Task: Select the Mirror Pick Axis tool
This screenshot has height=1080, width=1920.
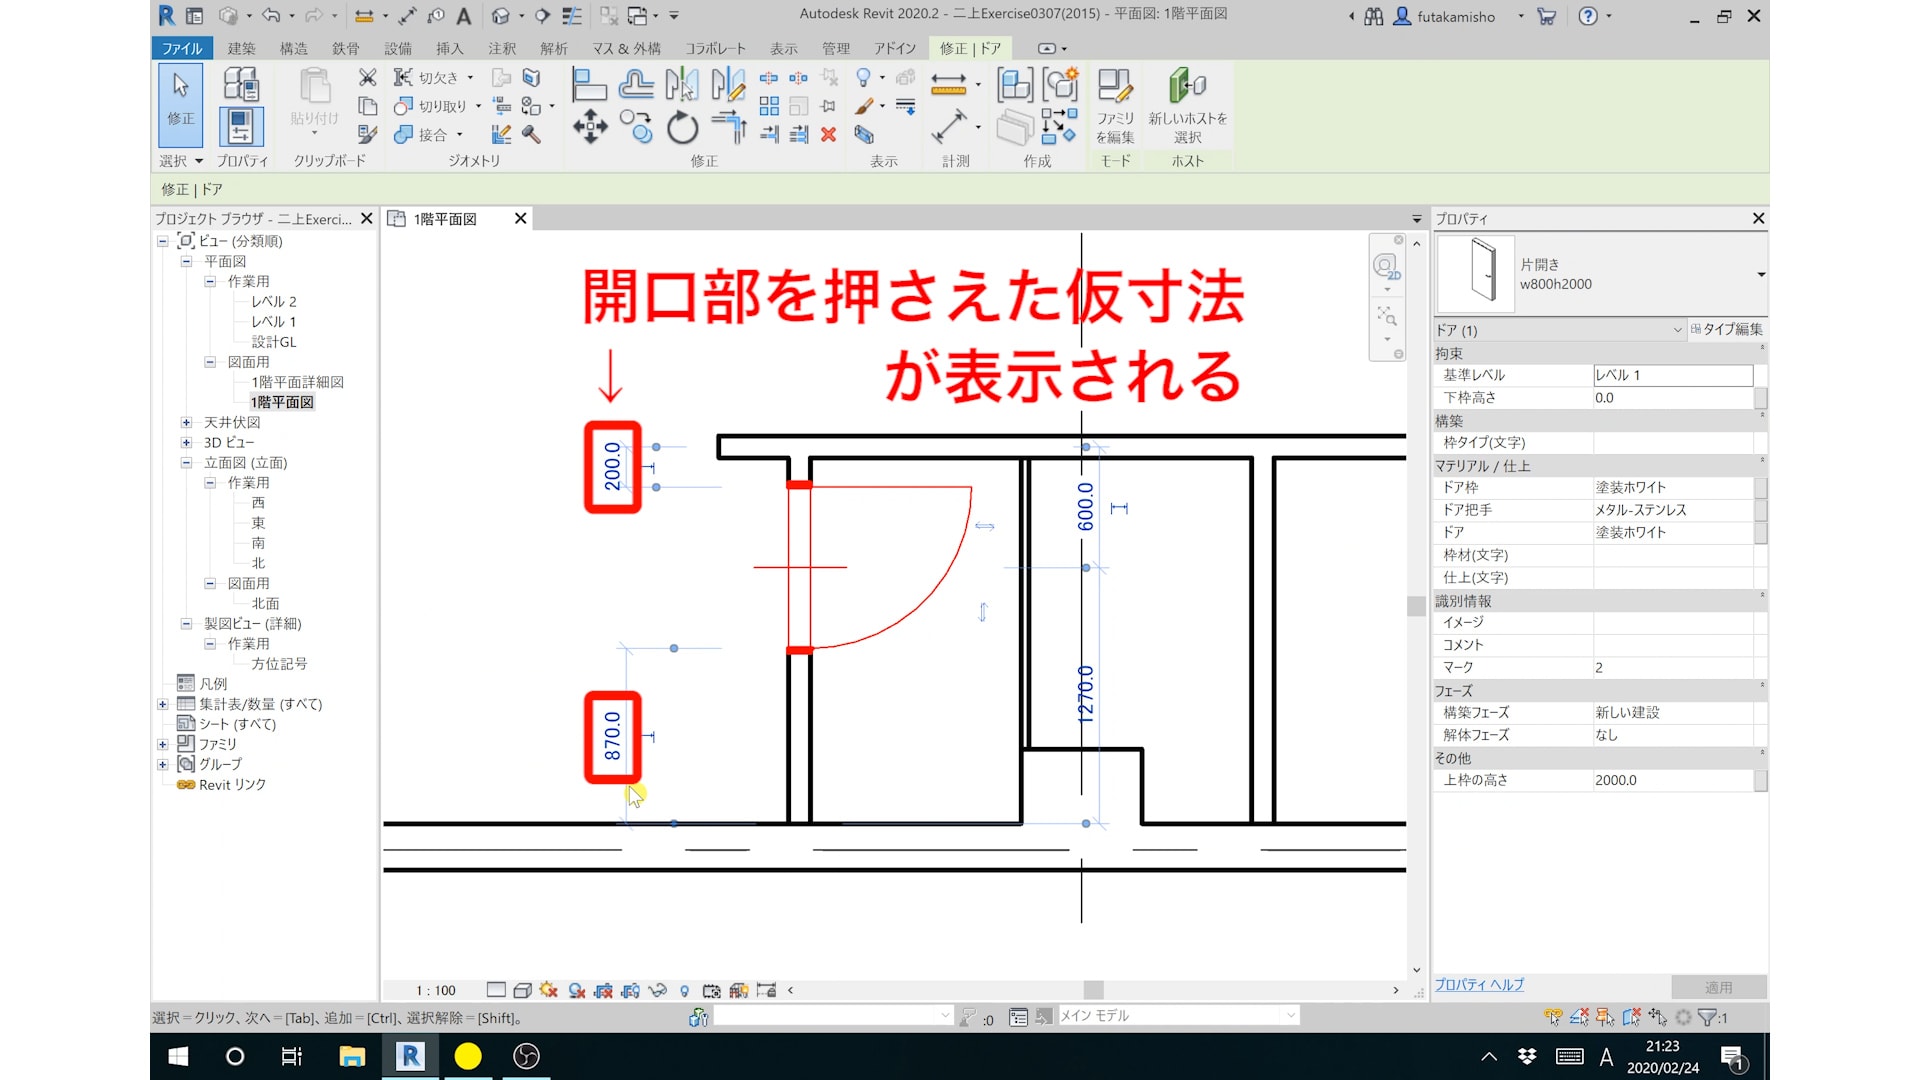Action: tap(682, 86)
